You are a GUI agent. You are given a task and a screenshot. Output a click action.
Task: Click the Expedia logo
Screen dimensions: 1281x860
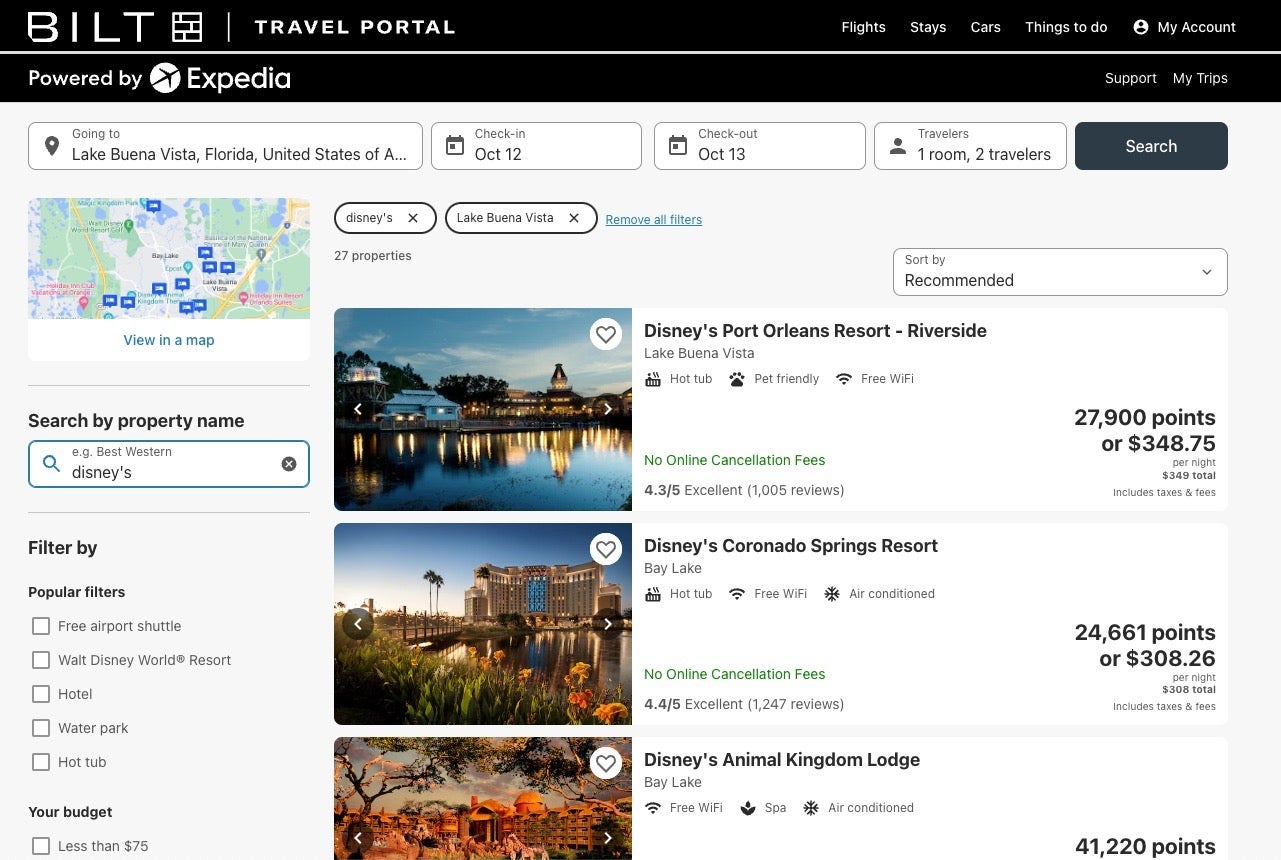tap(219, 78)
